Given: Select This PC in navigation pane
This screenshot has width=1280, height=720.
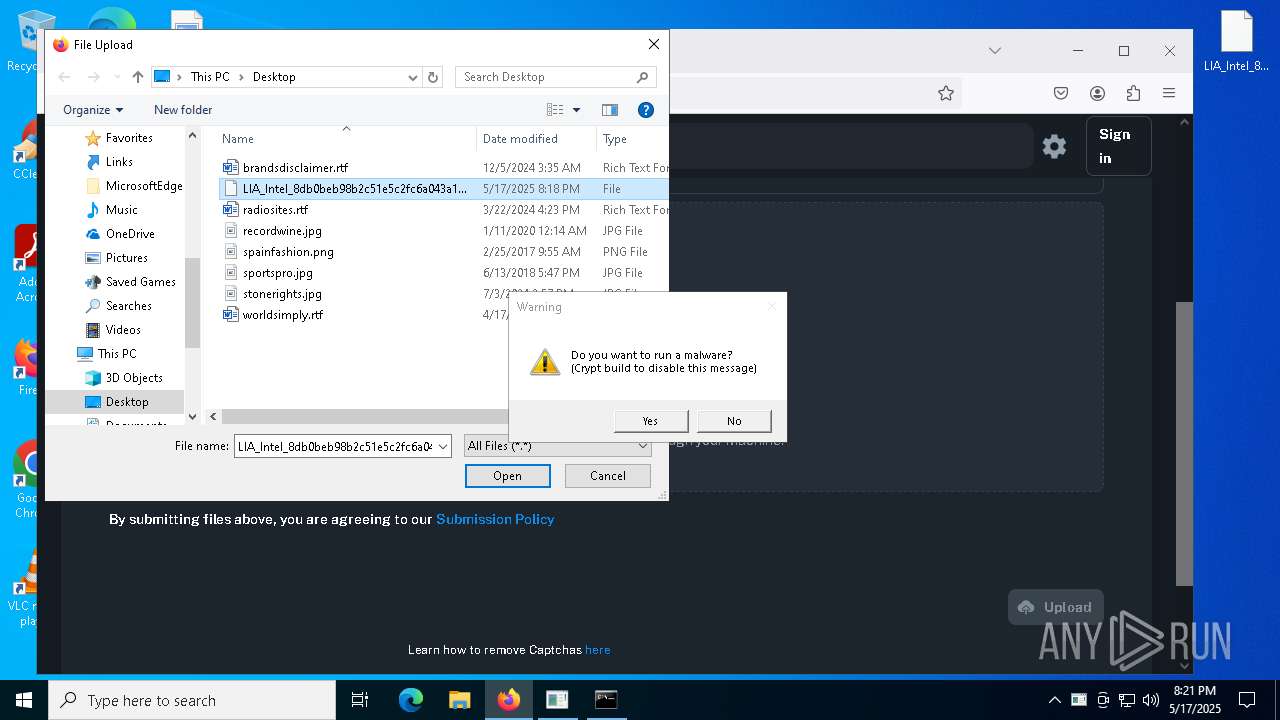Looking at the screenshot, I should pos(117,354).
